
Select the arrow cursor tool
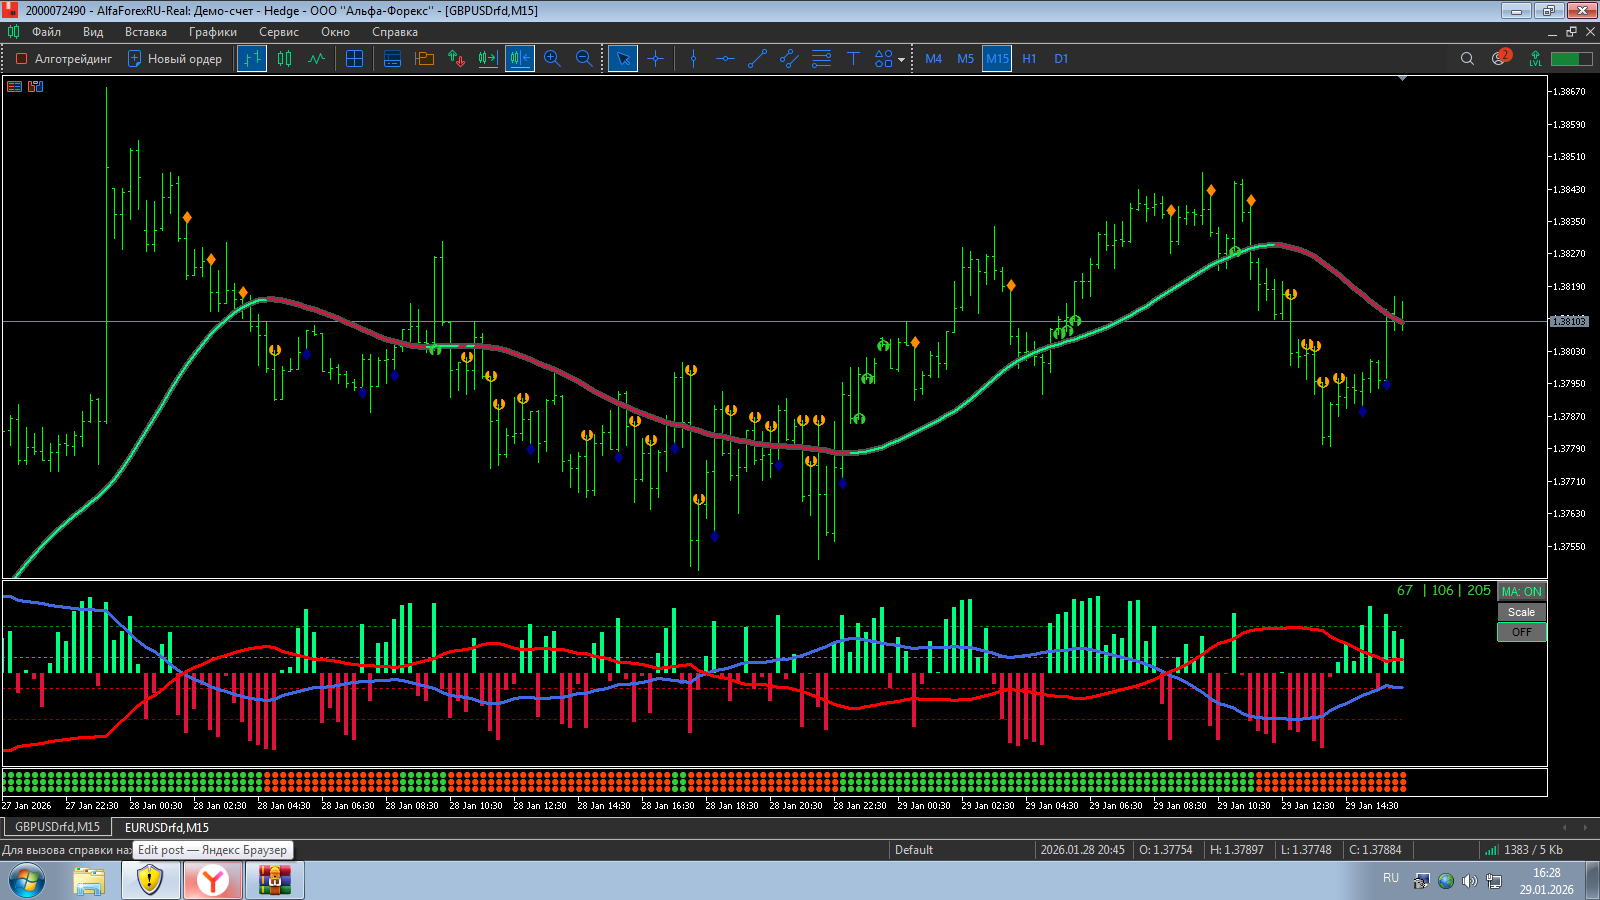click(x=622, y=59)
